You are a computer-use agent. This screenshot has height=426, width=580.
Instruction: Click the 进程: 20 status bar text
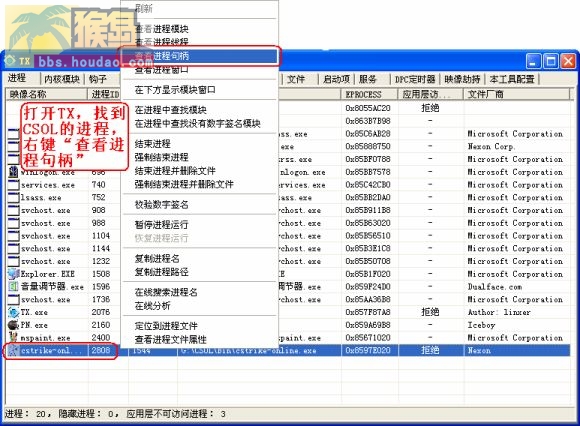(x=25, y=414)
